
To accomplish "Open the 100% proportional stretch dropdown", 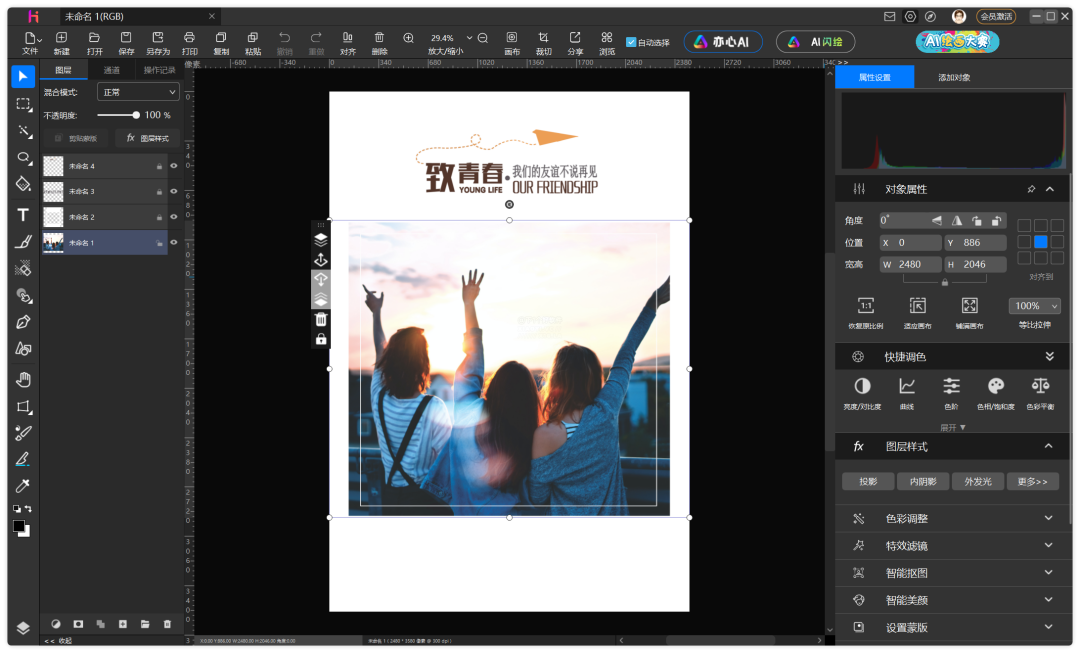I will [1034, 306].
